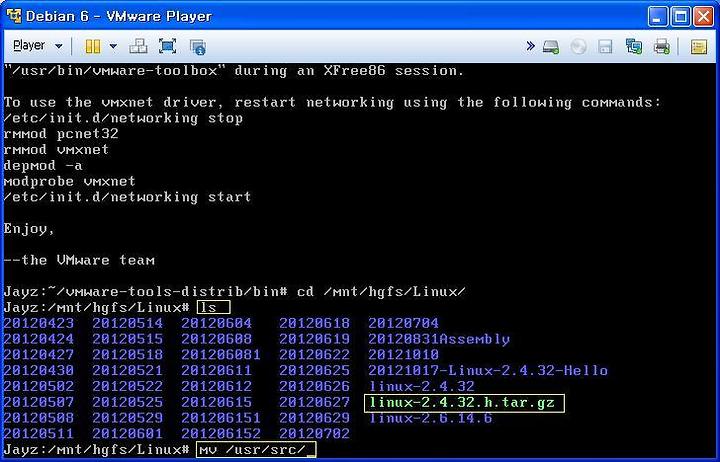Switch to Unity mode

tap(198, 46)
